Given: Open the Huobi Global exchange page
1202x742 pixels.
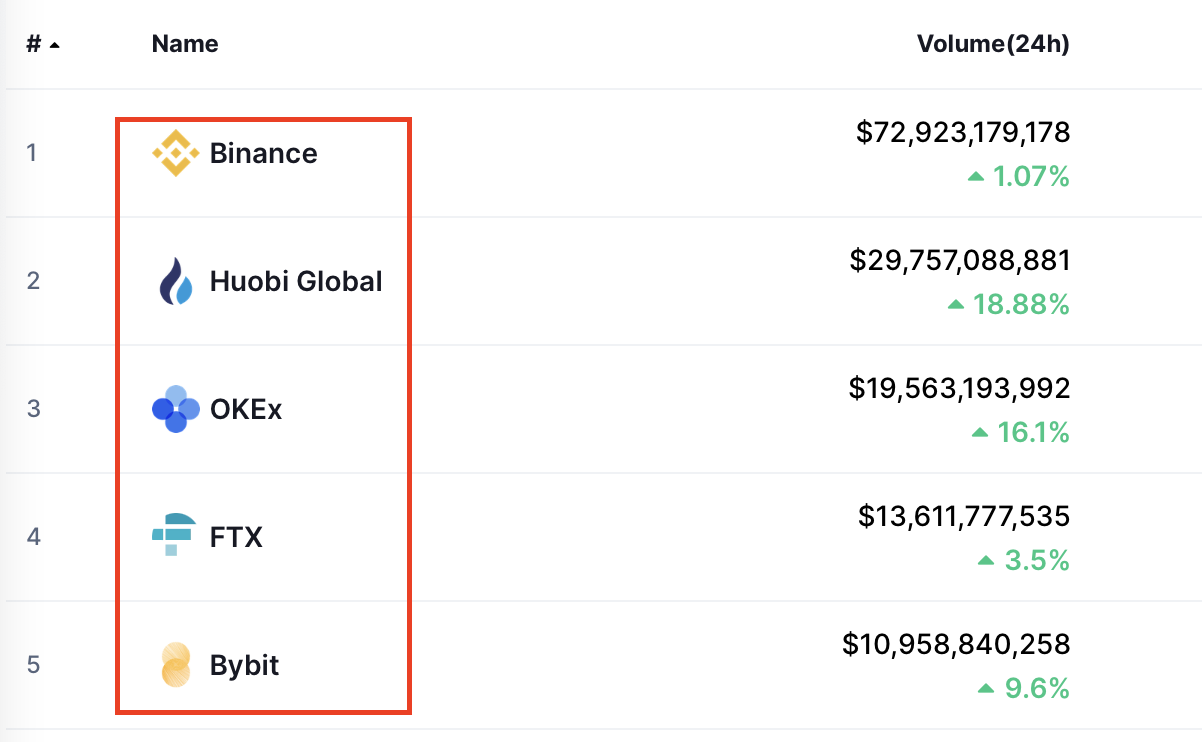Looking at the screenshot, I should click(x=296, y=281).
